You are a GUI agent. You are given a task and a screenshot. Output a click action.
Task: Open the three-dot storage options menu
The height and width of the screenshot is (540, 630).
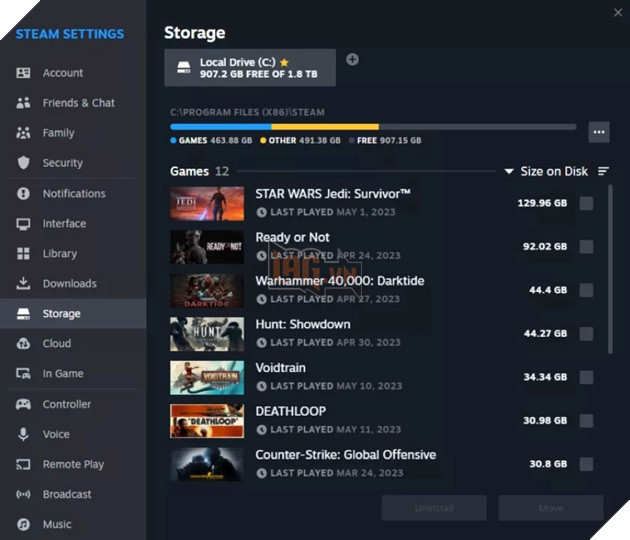coord(599,132)
